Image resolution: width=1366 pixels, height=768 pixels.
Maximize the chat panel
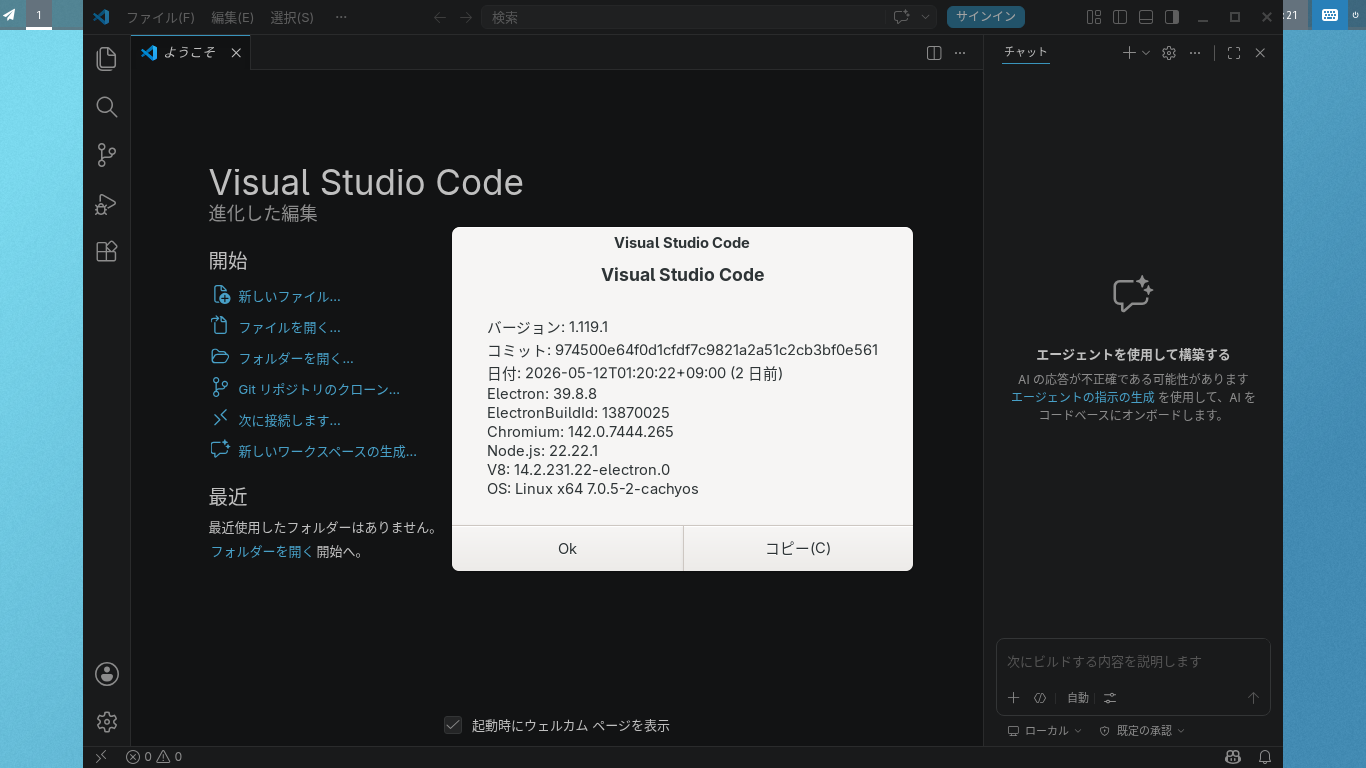coord(1234,53)
